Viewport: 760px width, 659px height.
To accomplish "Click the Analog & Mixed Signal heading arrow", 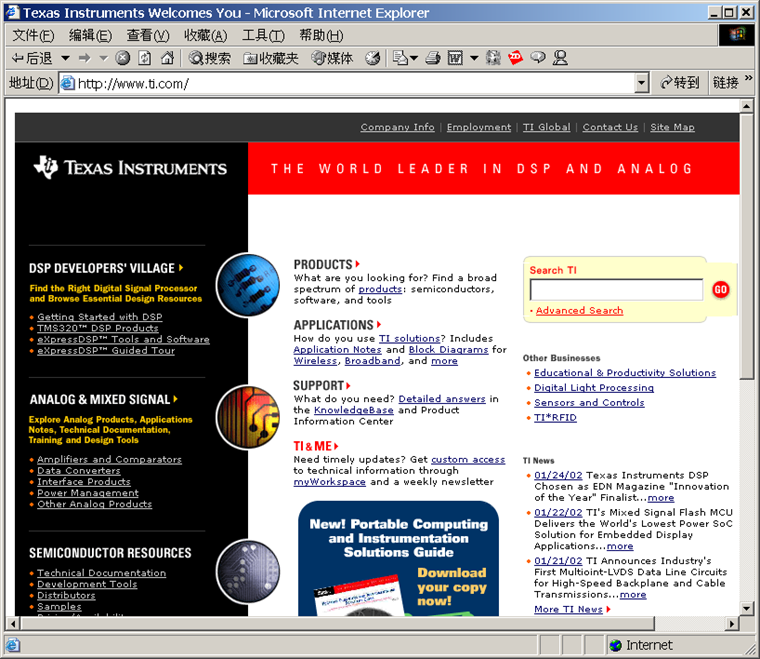I will pos(175,399).
